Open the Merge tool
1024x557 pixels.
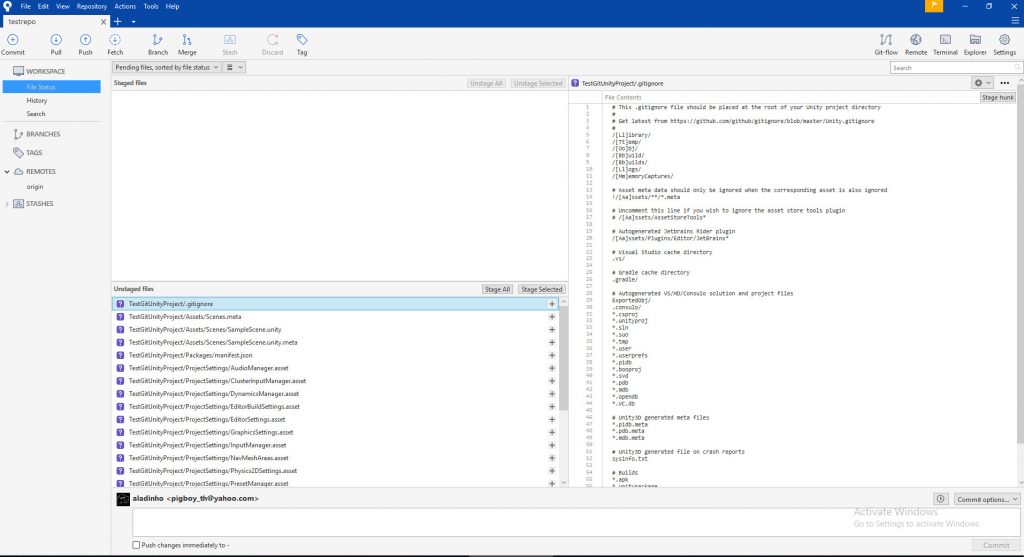pos(187,44)
